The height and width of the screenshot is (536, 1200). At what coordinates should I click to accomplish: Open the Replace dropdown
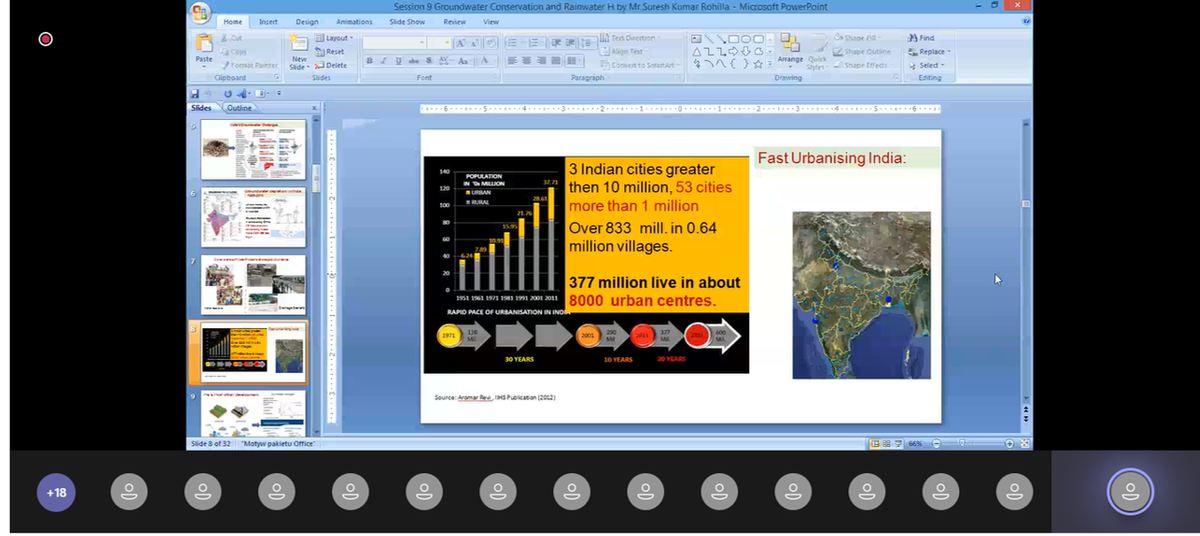pyautogui.click(x=929, y=52)
